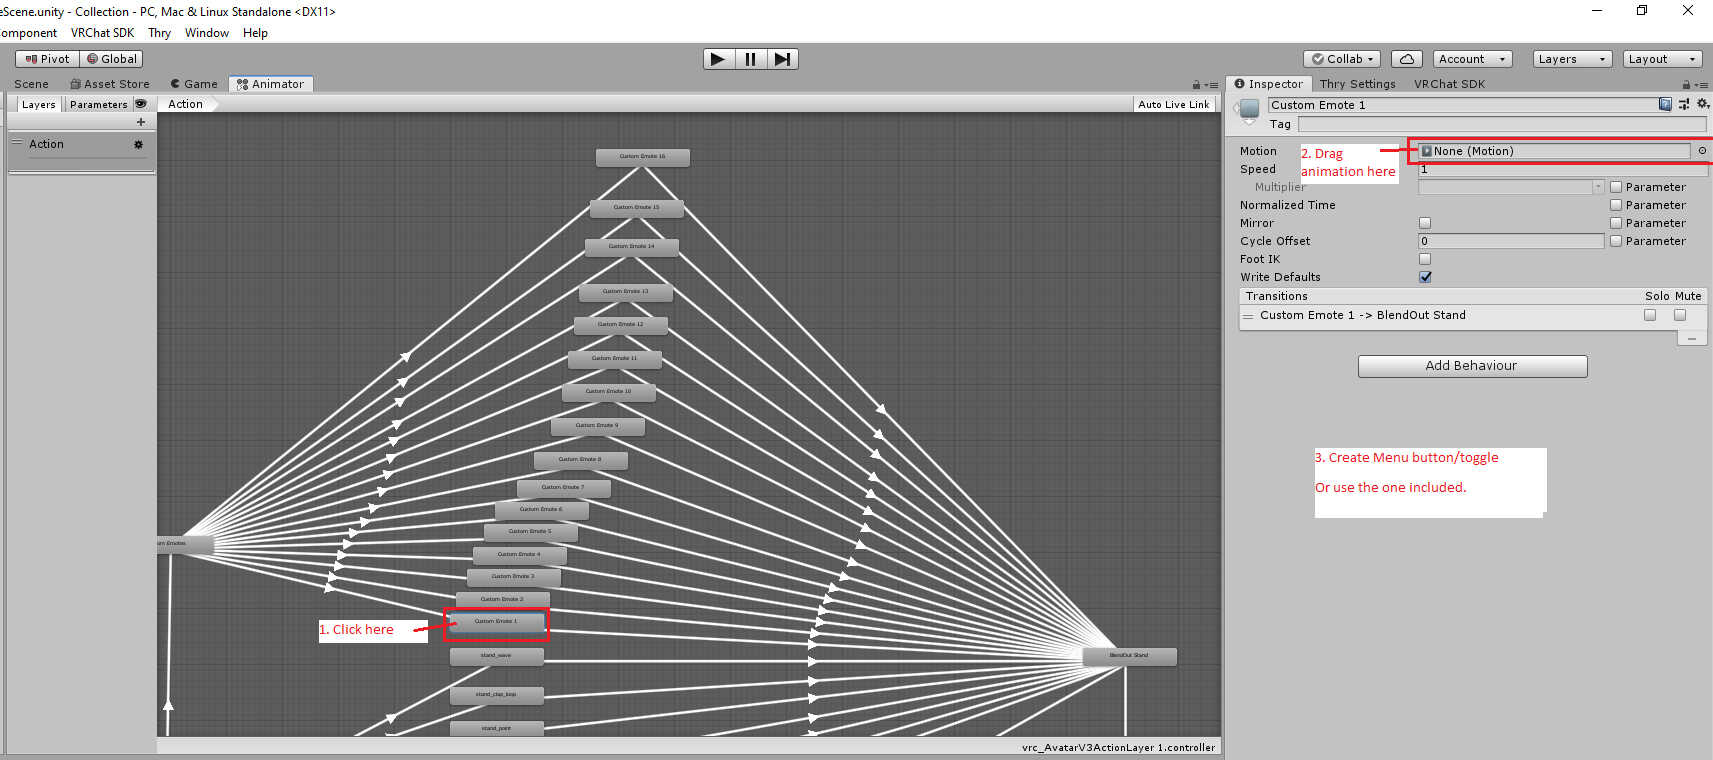The width and height of the screenshot is (1713, 760).
Task: Switch to the Thry Settings tab
Action: point(1357,84)
